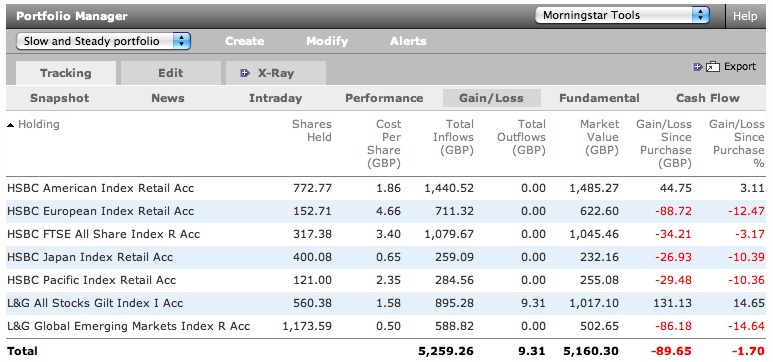Click the Total row label
773x362 pixels.
[22, 351]
